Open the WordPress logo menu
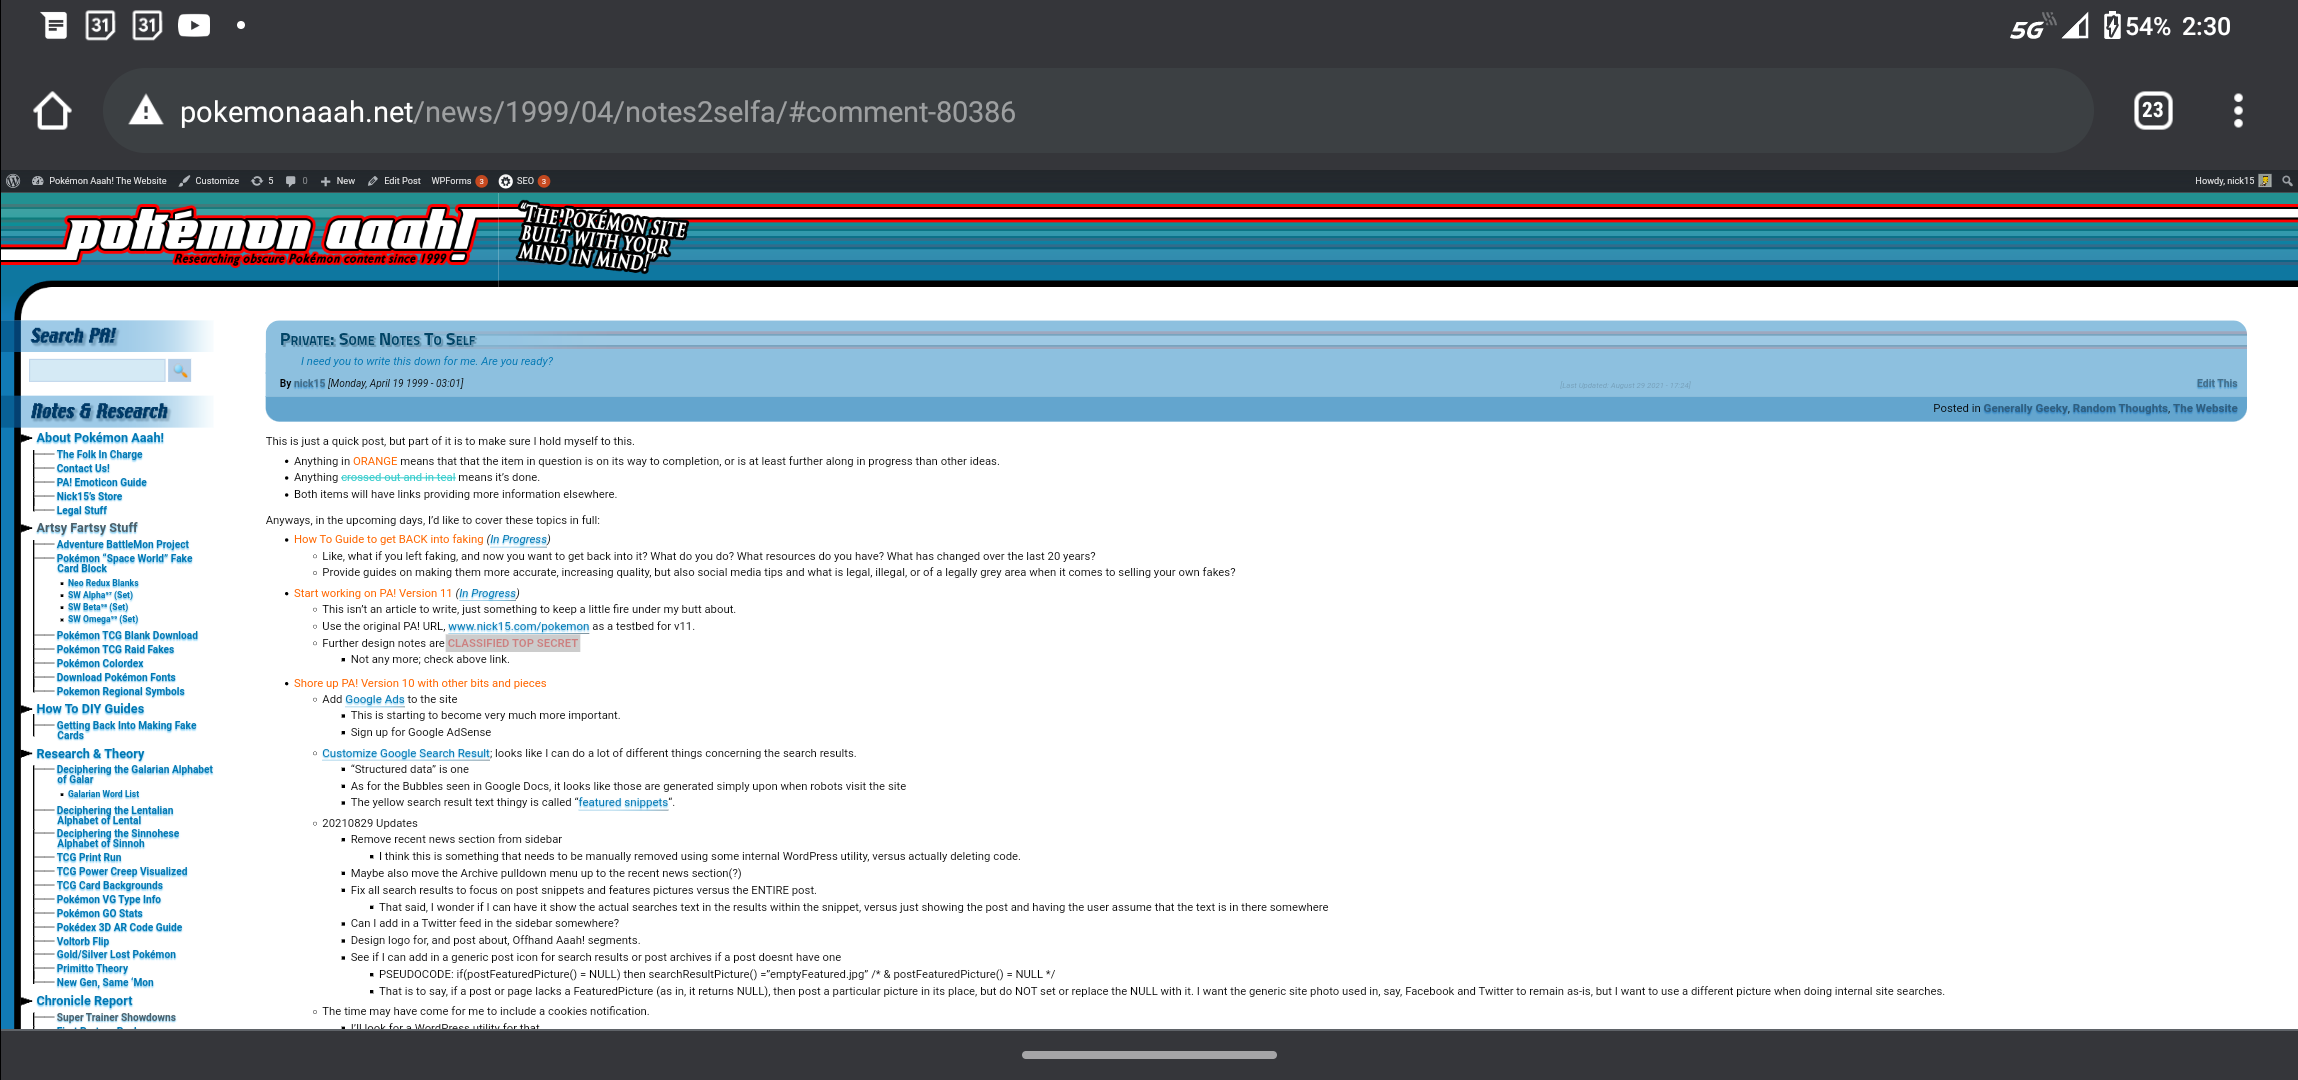Viewport: 2298px width, 1080px height. click(x=13, y=181)
